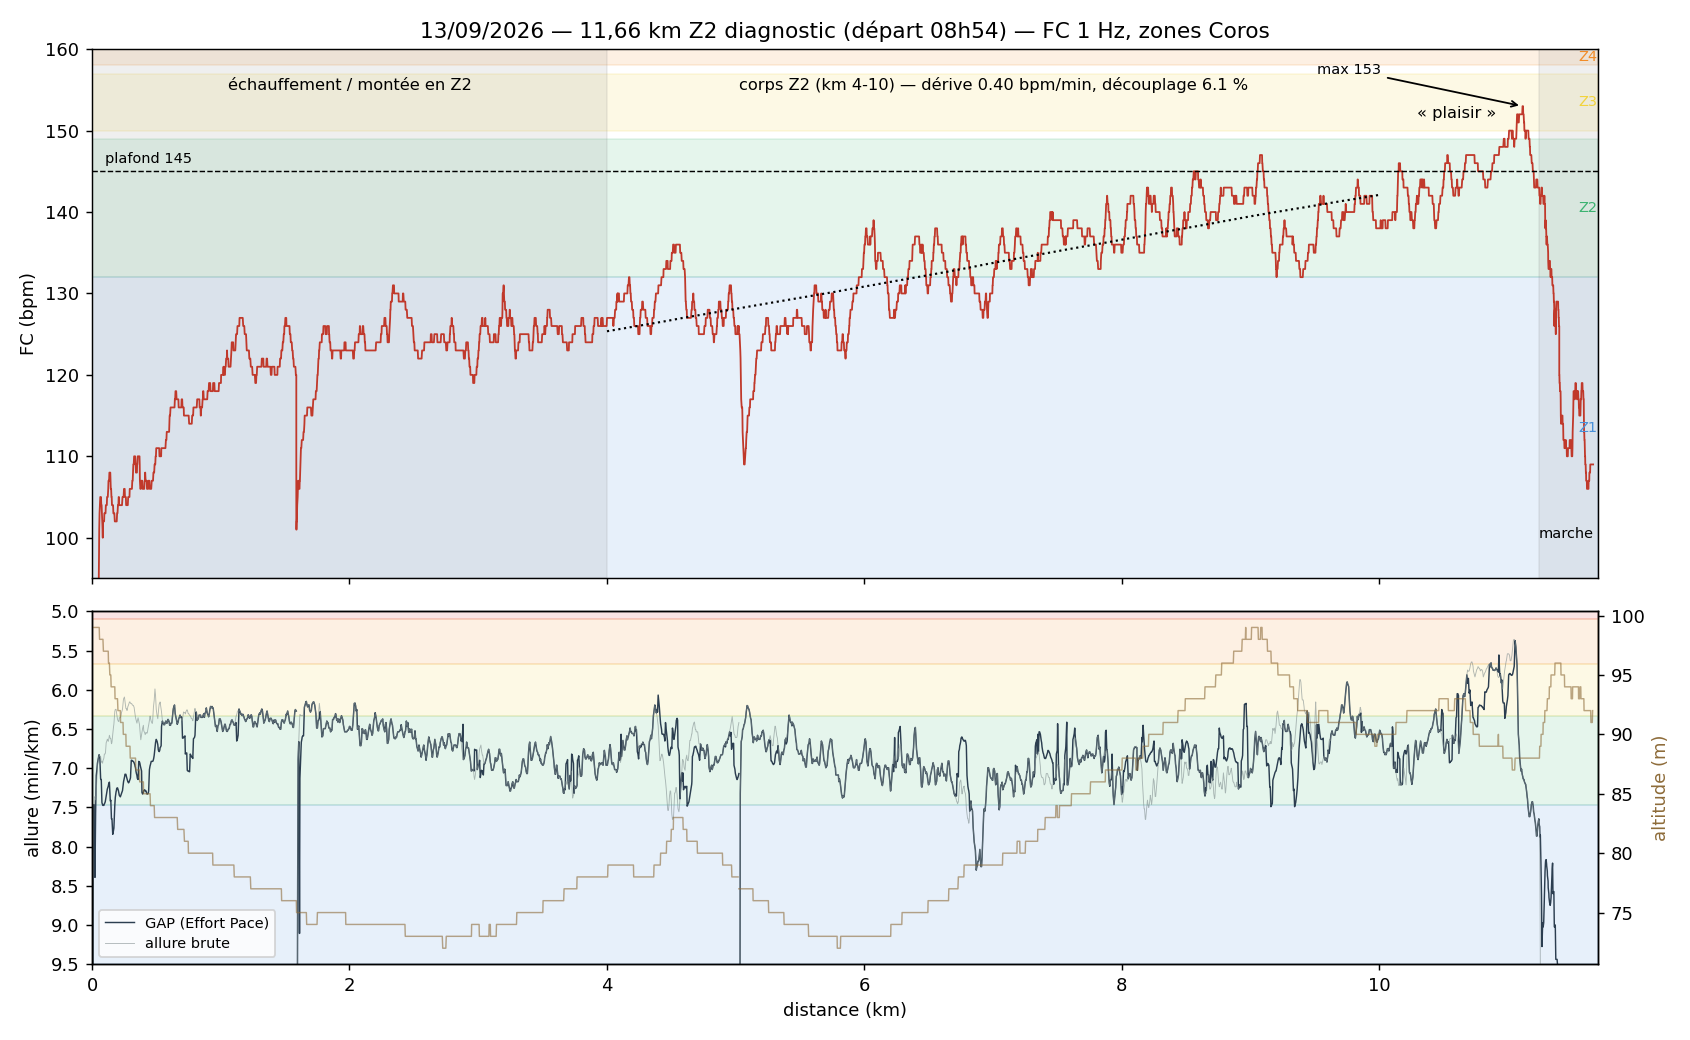Select the 10 km tick on the distance axis
The height and width of the screenshot is (1040, 1690).
(1379, 986)
